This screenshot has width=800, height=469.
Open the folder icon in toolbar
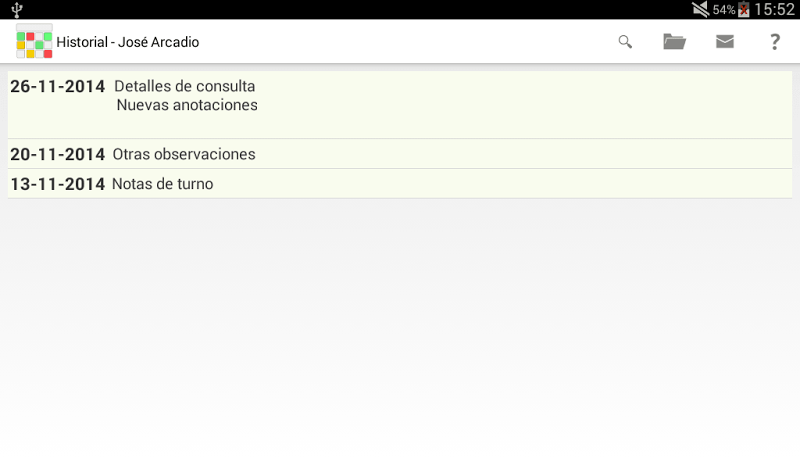pos(675,42)
